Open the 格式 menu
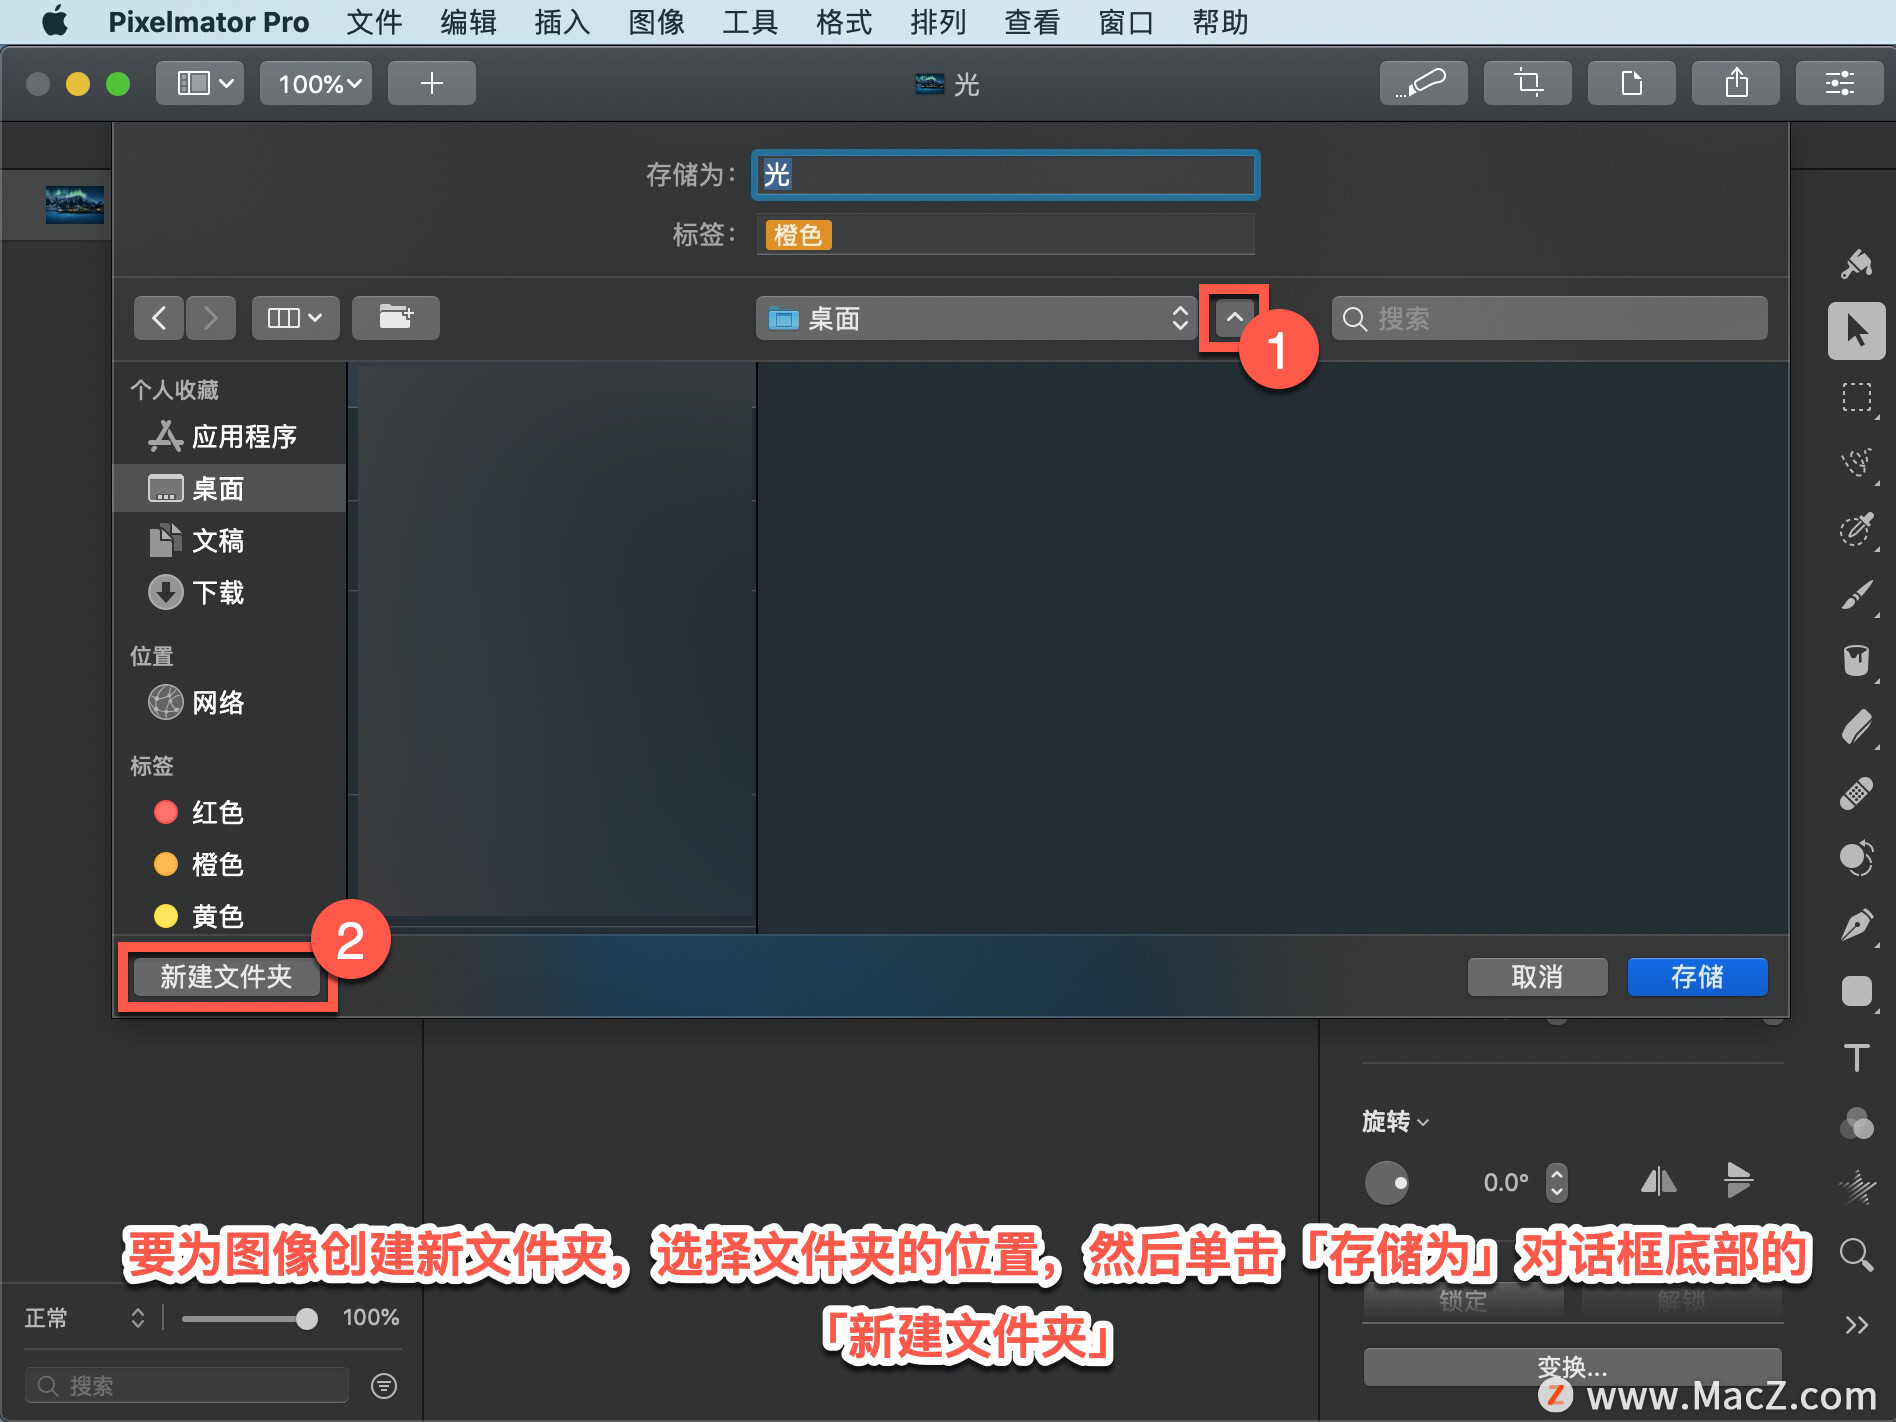Viewport: 1896px width, 1422px height. click(844, 22)
